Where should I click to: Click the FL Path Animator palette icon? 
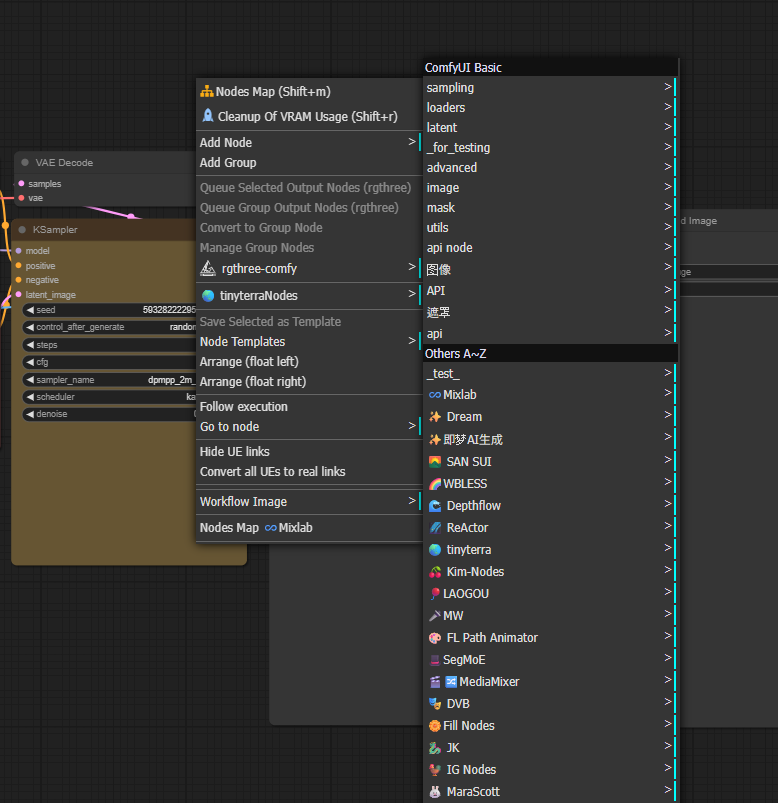click(434, 638)
